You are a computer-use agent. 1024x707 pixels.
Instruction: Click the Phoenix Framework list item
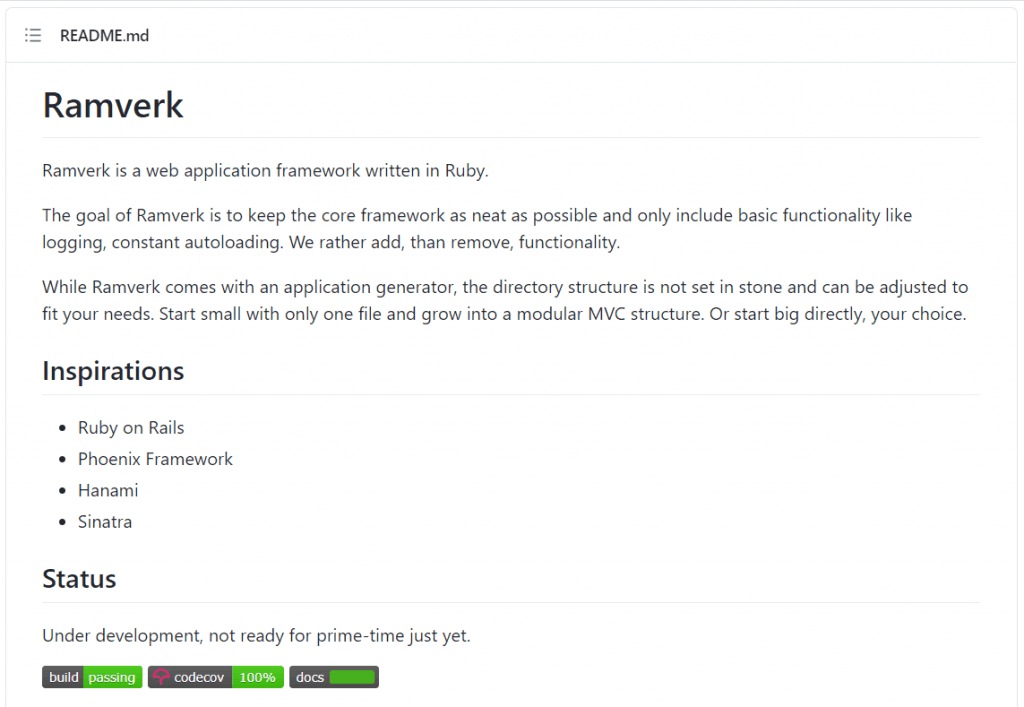coord(155,459)
